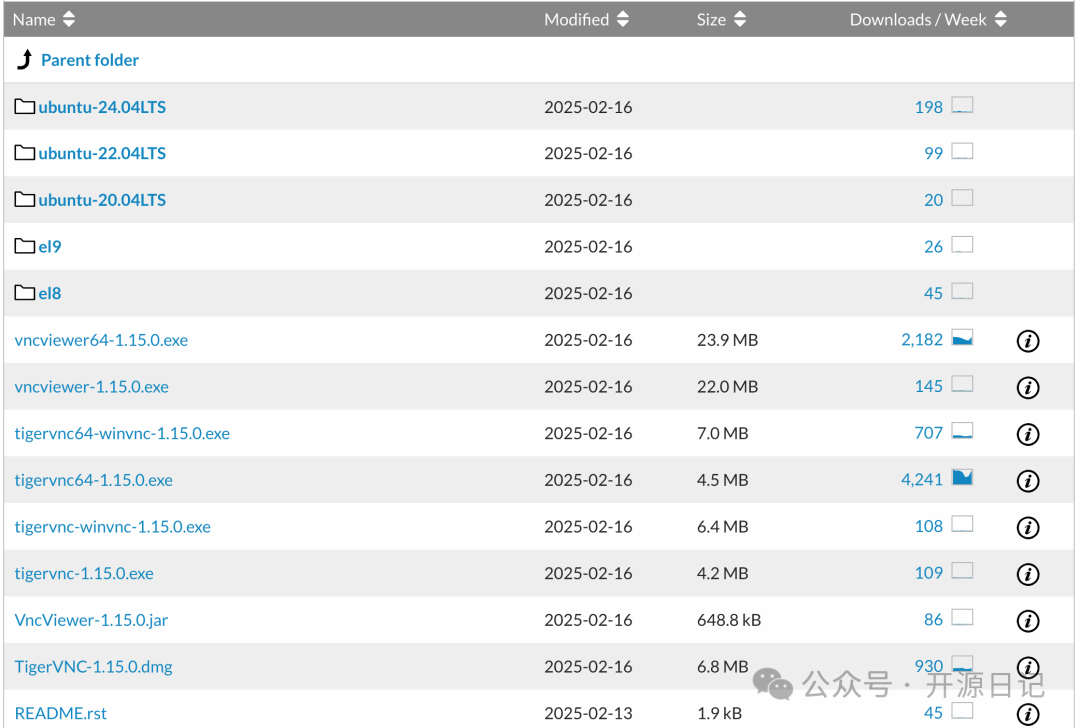Click the Parent folder up-arrow icon

pos(25,60)
